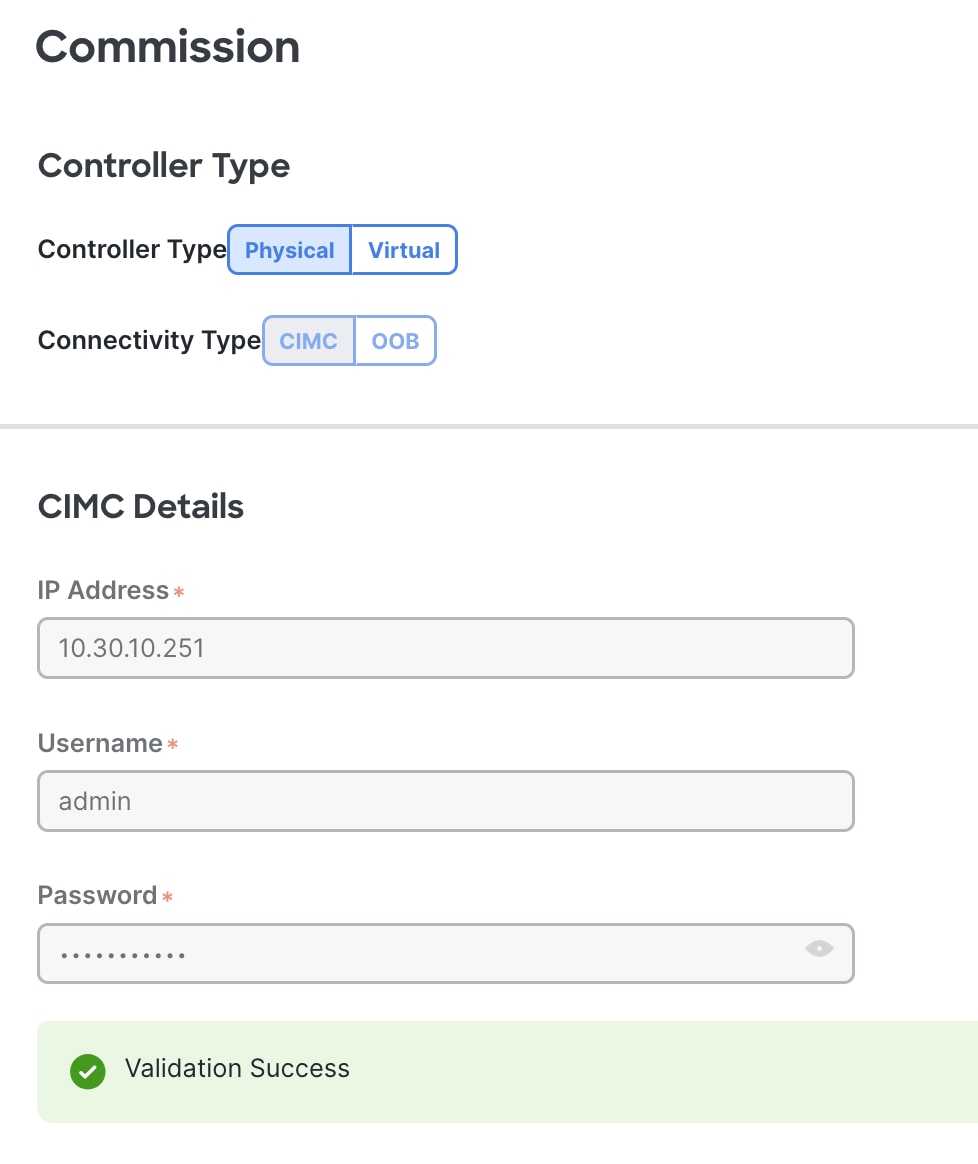
Task: Select CIMC as connectivity type
Action: [x=308, y=341]
